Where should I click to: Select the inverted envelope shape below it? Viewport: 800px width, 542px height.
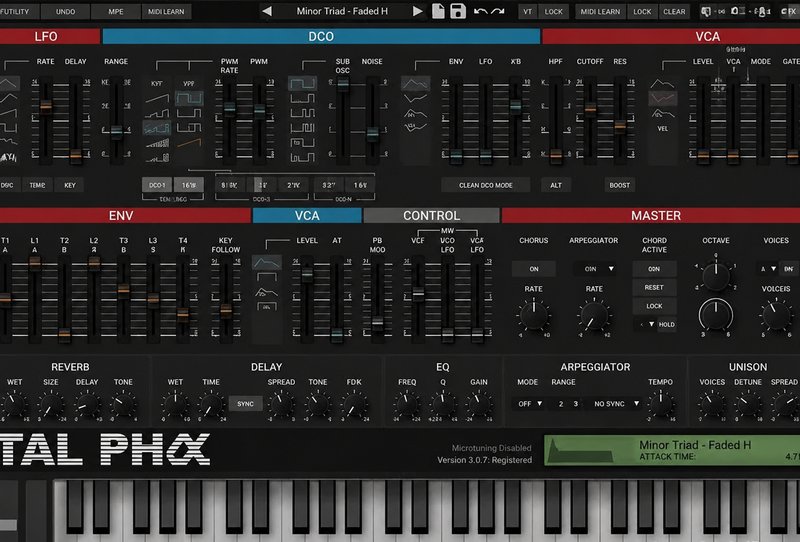coord(415,98)
